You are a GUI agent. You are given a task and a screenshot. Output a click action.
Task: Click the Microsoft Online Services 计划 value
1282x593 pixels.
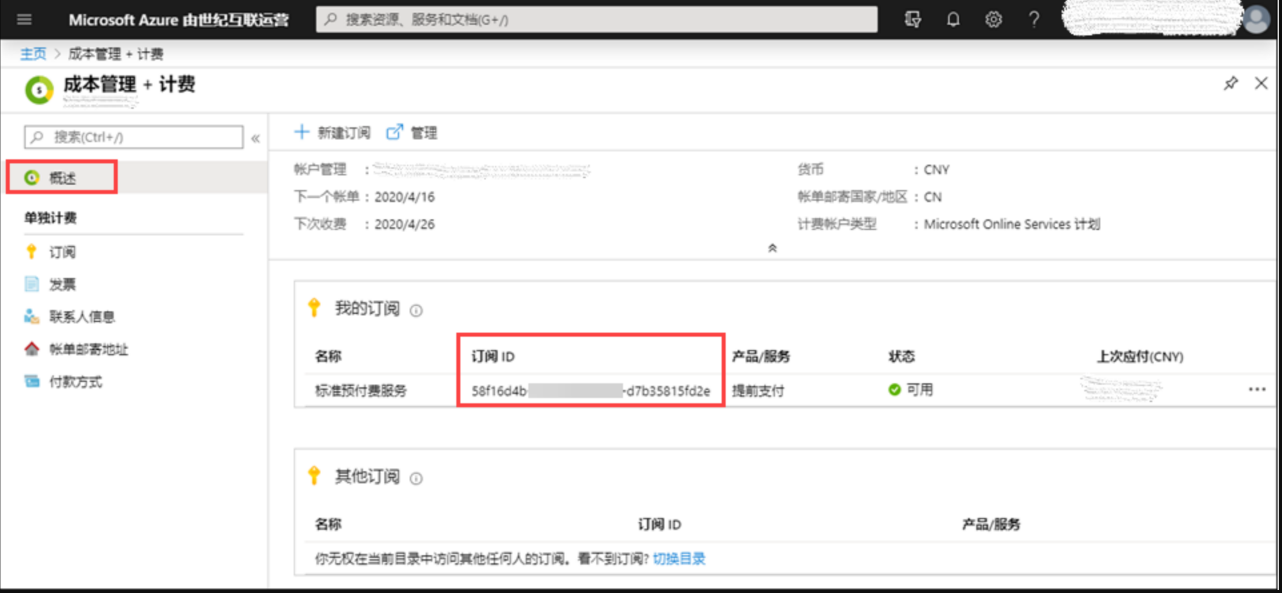click(1012, 224)
